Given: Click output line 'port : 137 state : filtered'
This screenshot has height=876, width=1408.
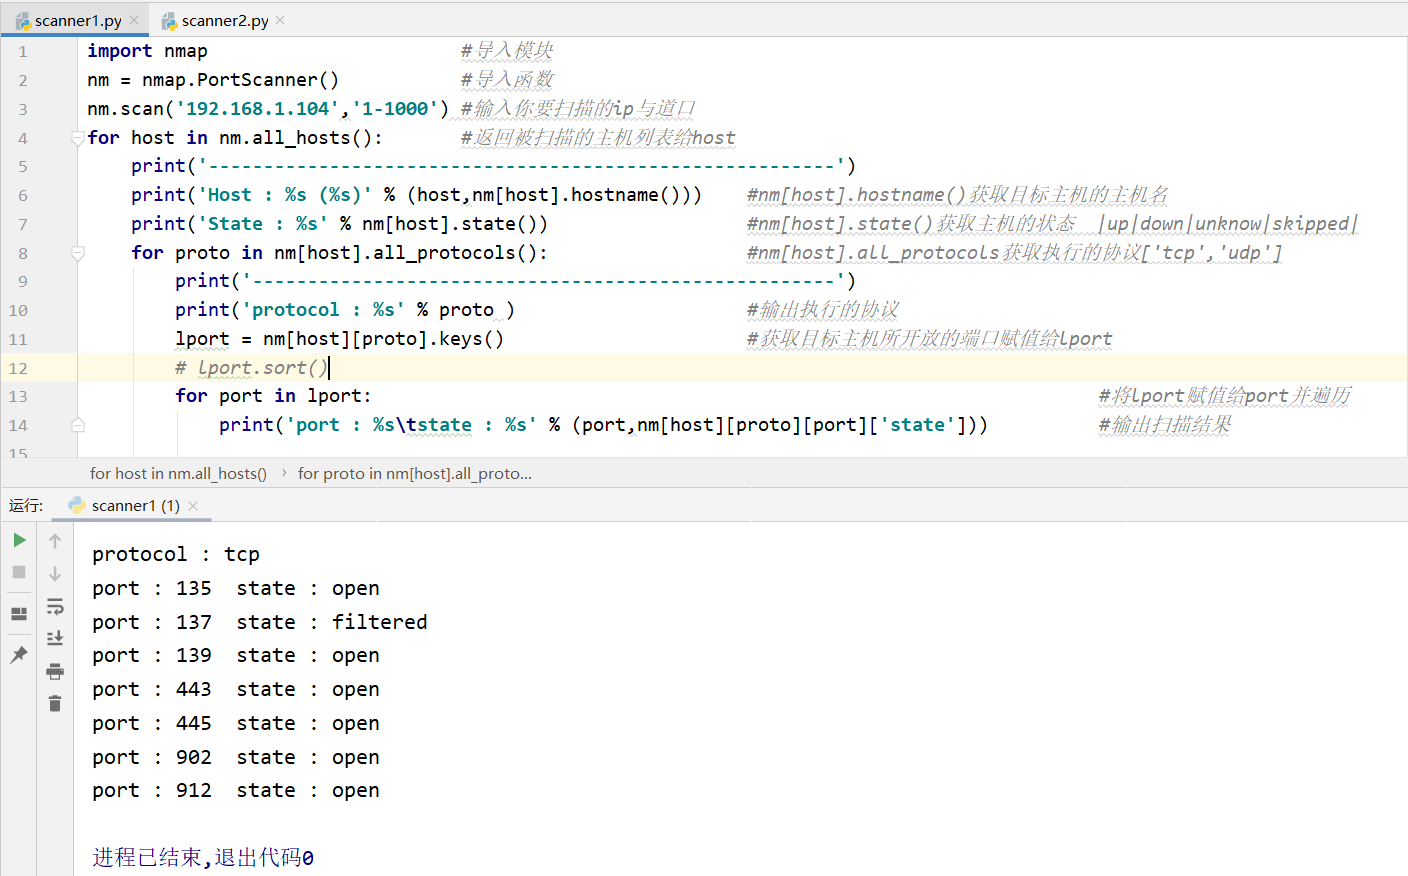Looking at the screenshot, I should (260, 622).
